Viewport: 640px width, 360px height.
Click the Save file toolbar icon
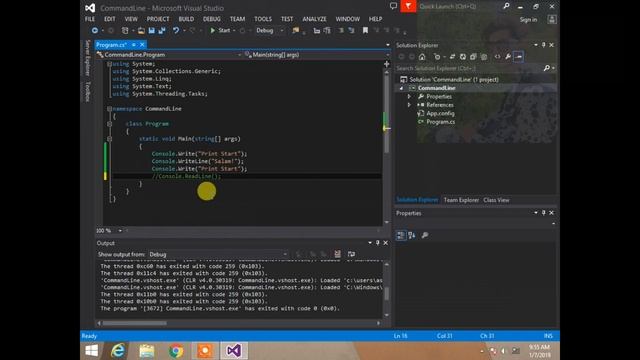point(151,31)
